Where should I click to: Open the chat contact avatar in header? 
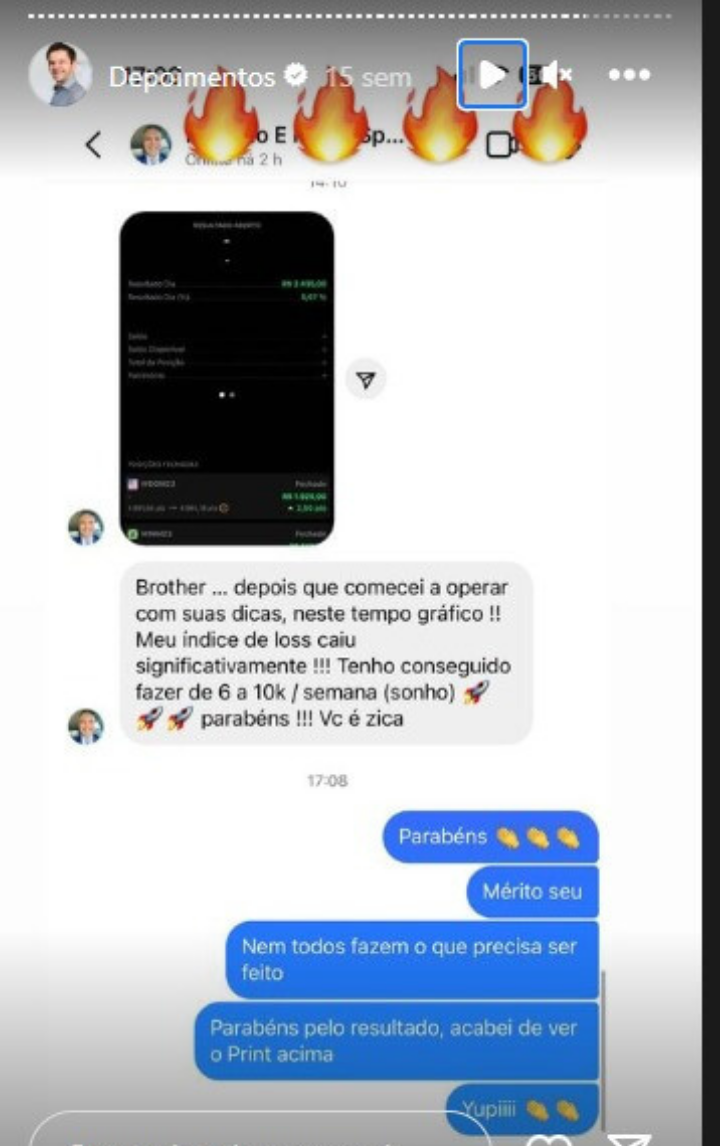pyautogui.click(x=151, y=144)
